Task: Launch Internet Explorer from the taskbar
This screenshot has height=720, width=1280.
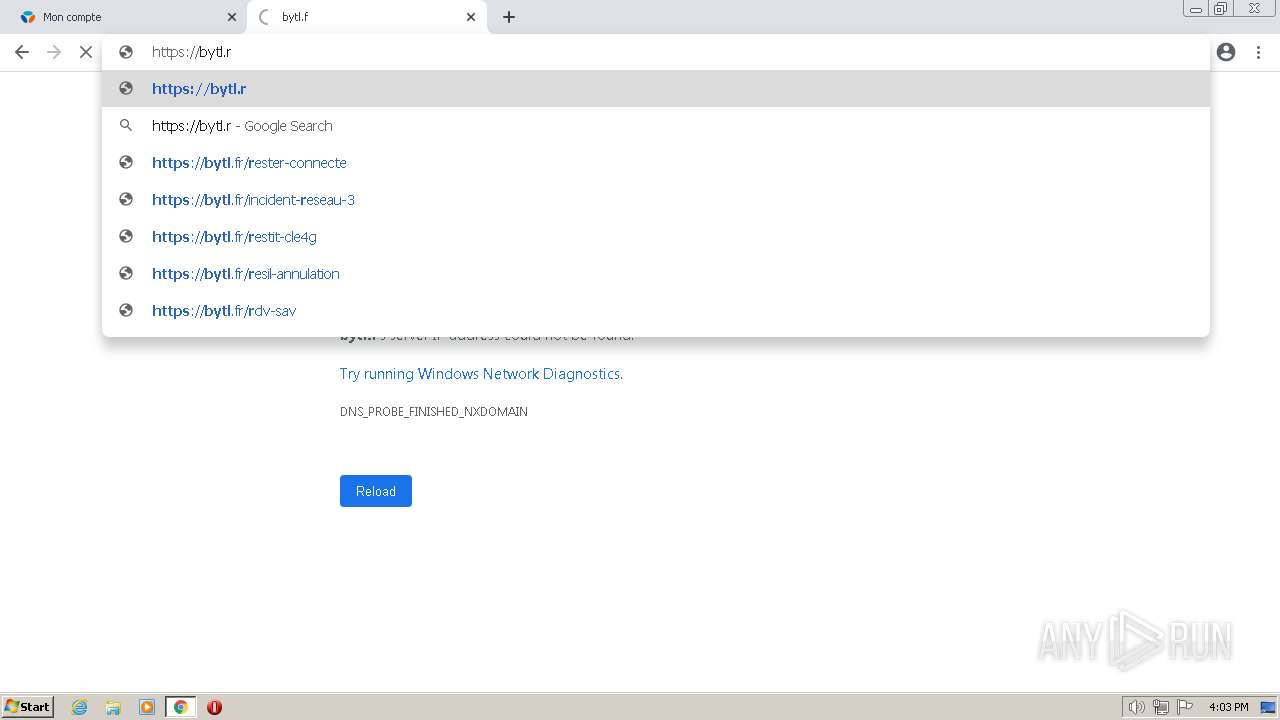Action: pos(80,707)
